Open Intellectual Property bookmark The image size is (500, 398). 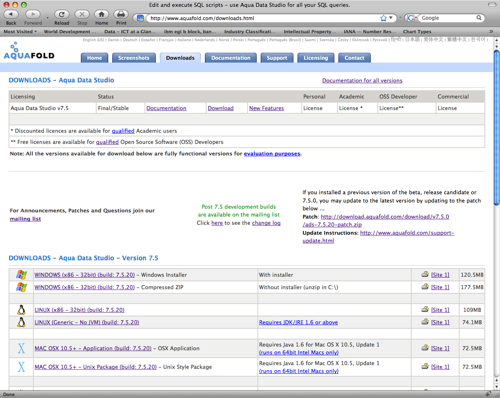(x=310, y=32)
